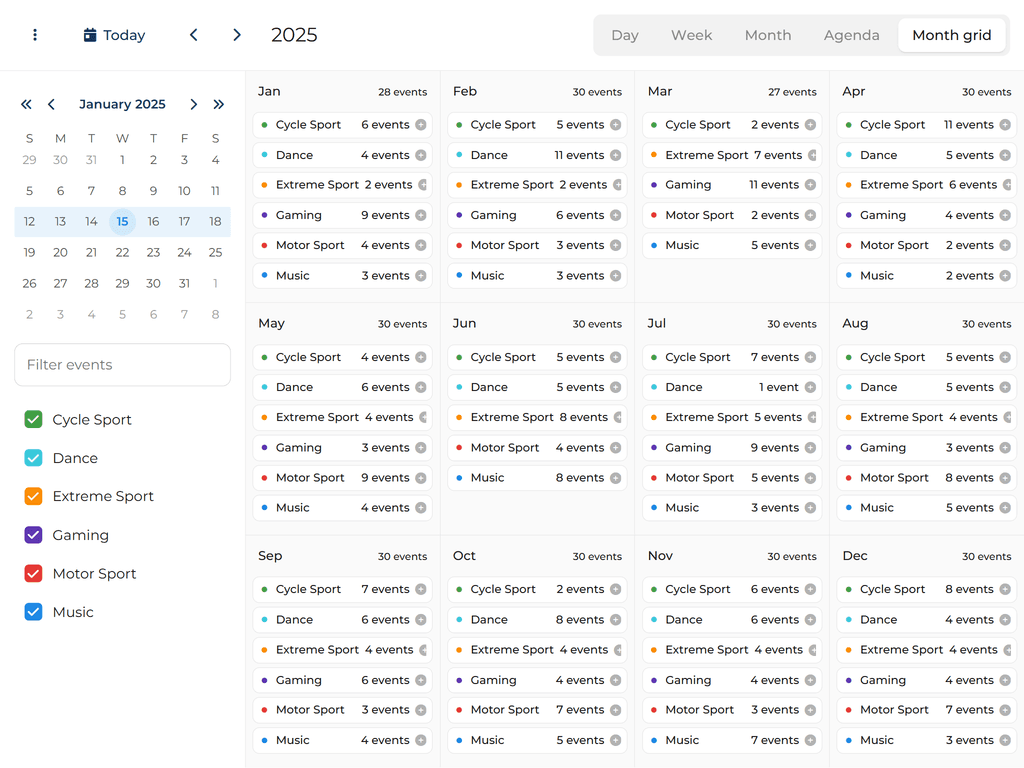Screen dimensions: 1024x768
Task: Select January 15 in the mini calendar
Action: pos(122,221)
